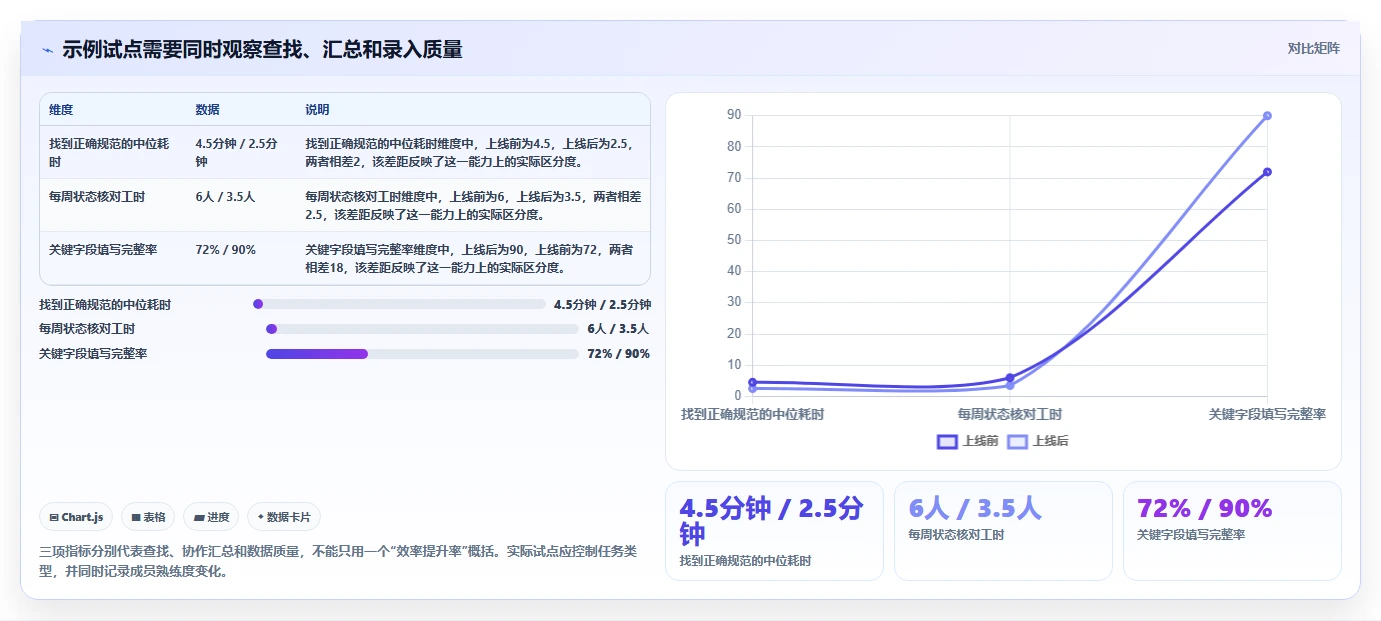
Task: Click the 上线前 point above 每周状态核对工时
Action: pyautogui.click(x=1009, y=378)
